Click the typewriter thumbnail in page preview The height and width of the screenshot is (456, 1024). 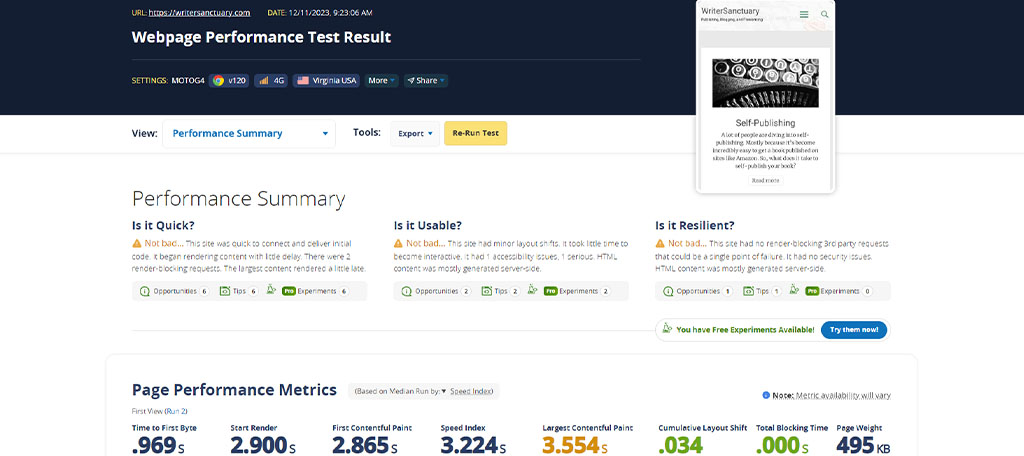[765, 83]
